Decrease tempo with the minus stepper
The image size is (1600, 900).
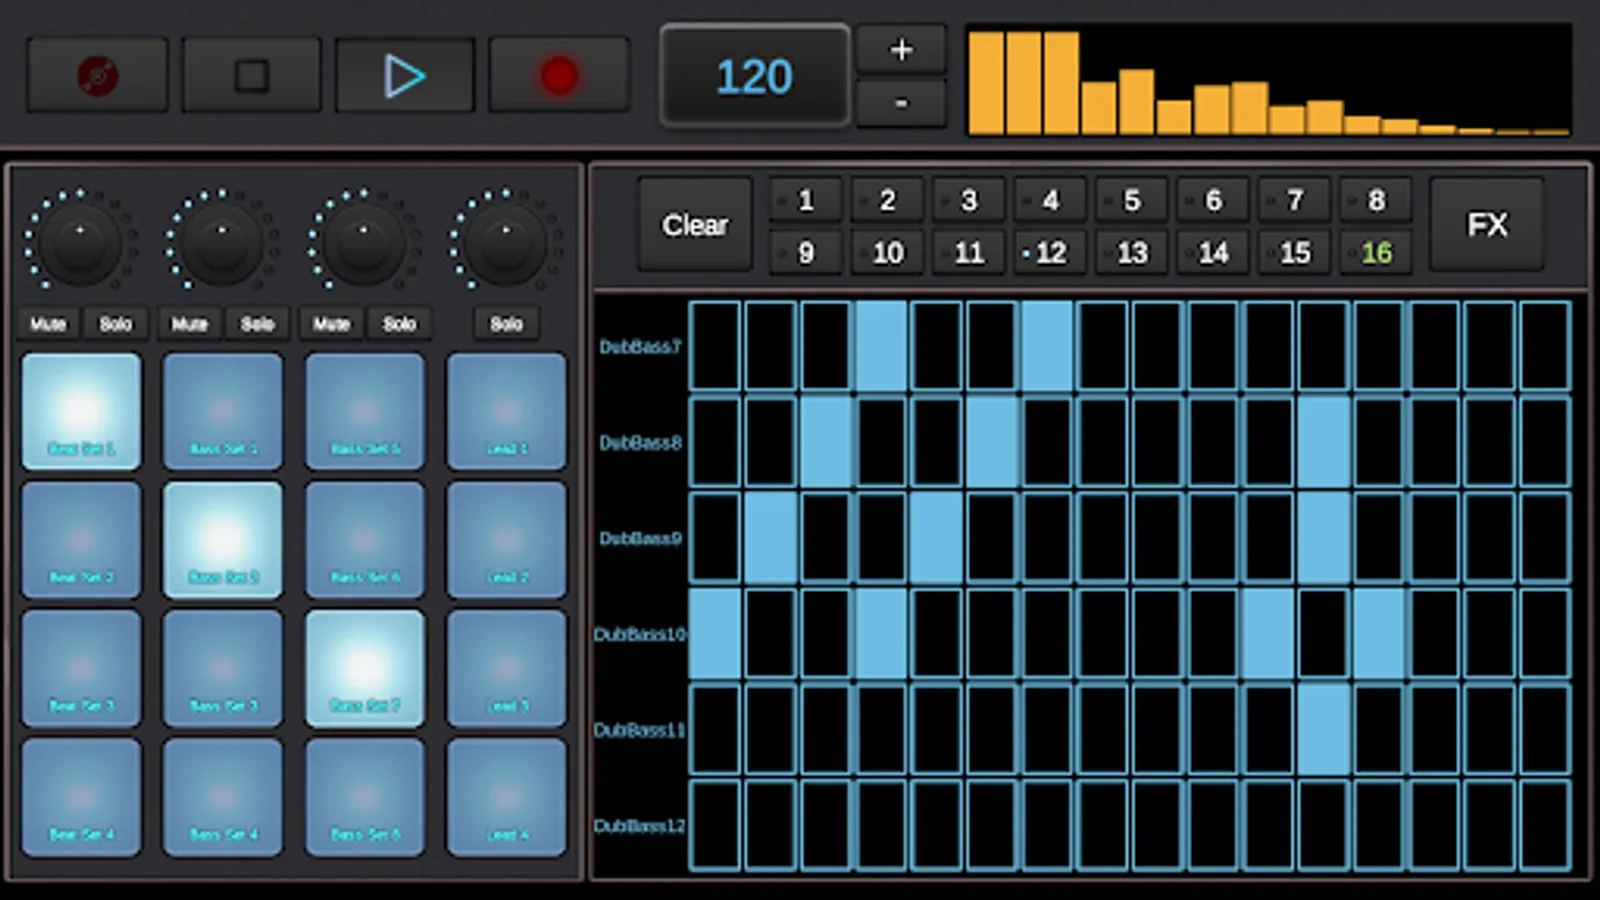click(x=900, y=101)
